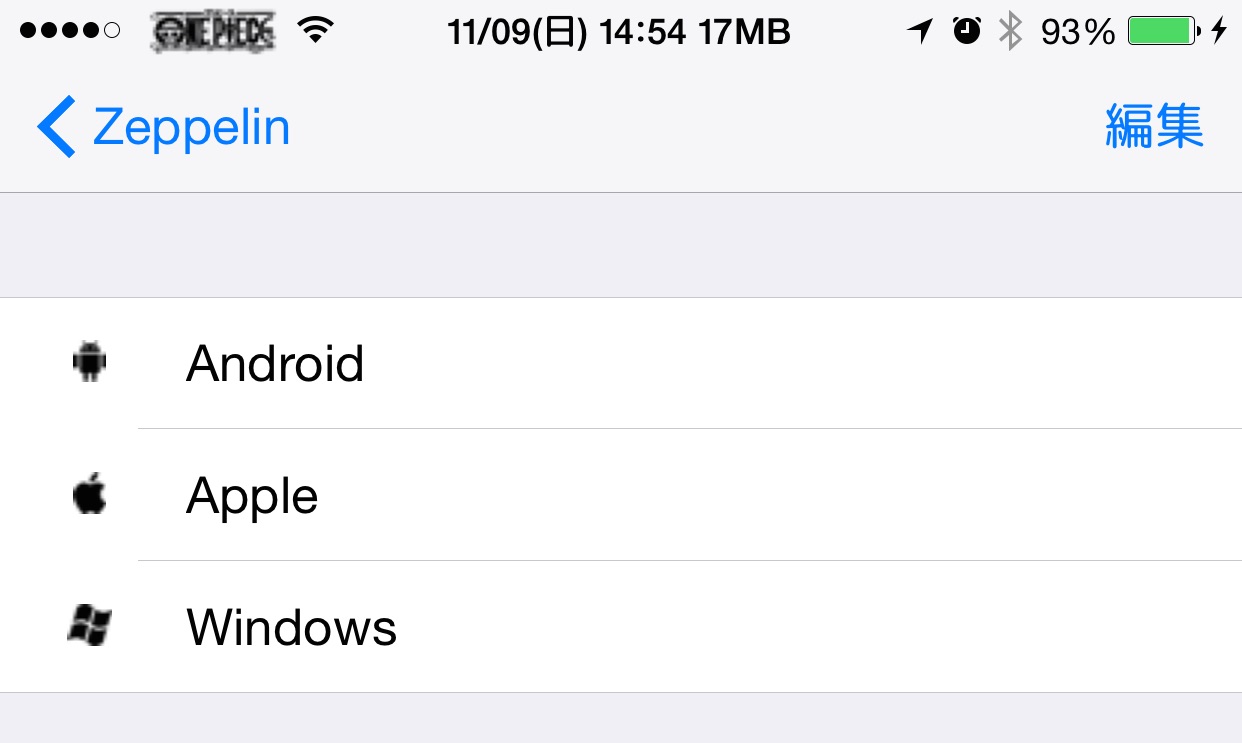Image resolution: width=1242 pixels, height=743 pixels.
Task: Tap the green battery icon
Action: pyautogui.click(x=1164, y=32)
